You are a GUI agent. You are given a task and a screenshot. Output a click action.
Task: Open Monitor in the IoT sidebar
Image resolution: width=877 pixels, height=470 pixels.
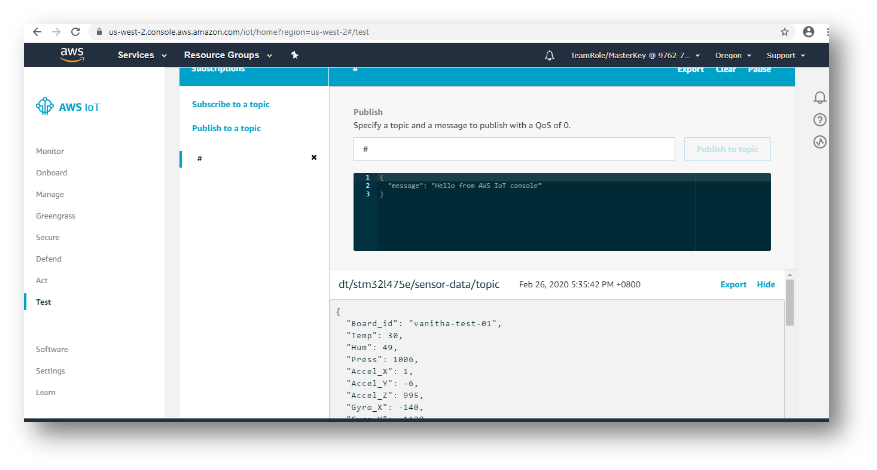click(50, 151)
